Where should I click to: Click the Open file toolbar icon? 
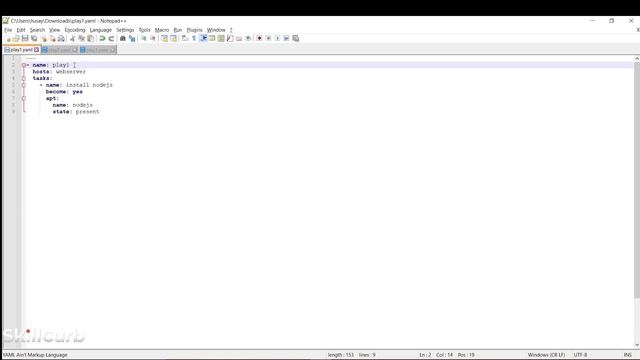[16, 38]
